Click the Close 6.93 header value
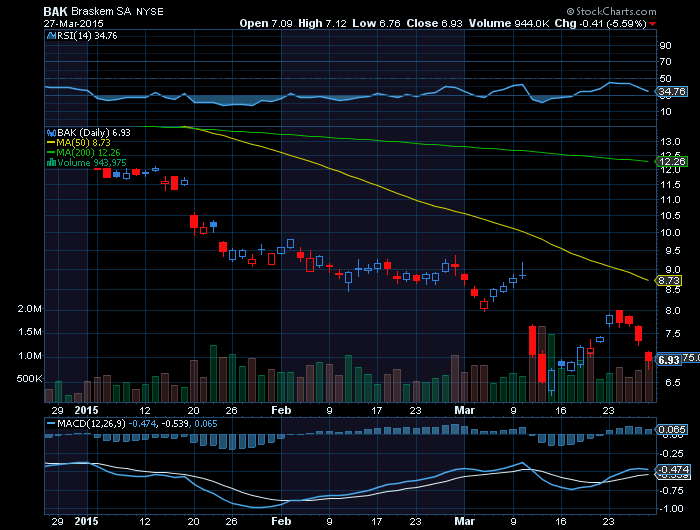This screenshot has height=530, width=700. pyautogui.click(x=434, y=23)
